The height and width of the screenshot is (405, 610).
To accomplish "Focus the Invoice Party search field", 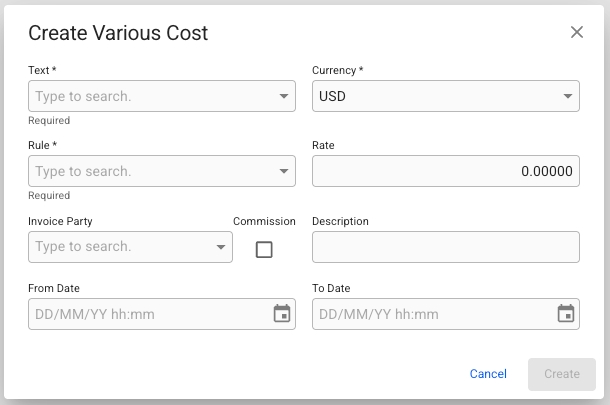I will tap(120, 247).
